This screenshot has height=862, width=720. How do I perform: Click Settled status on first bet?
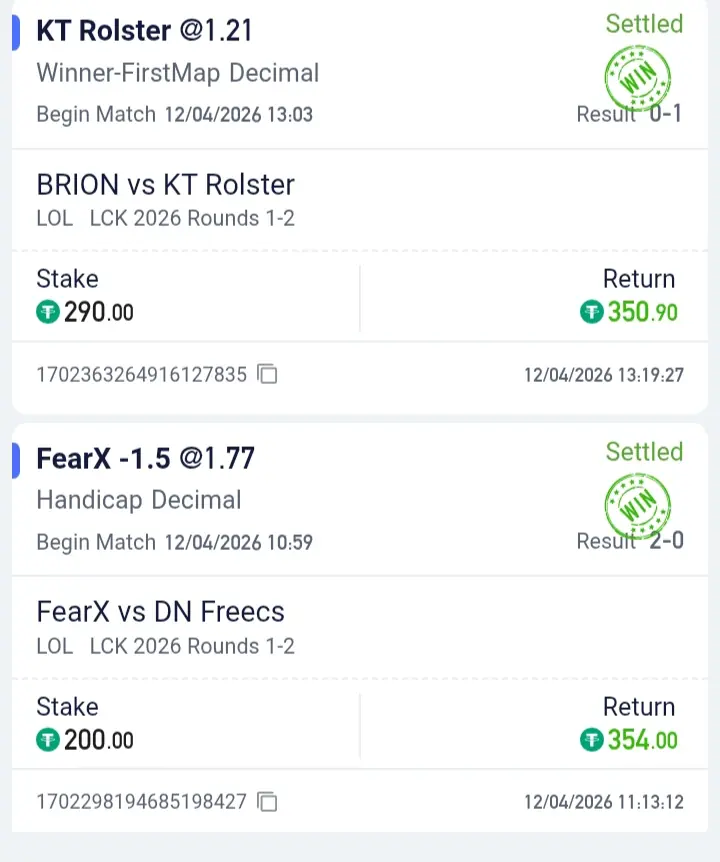(x=644, y=24)
